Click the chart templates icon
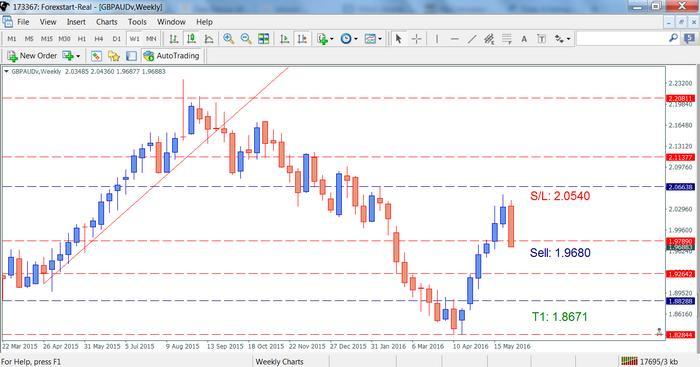The height and width of the screenshot is (367, 700). coord(370,39)
